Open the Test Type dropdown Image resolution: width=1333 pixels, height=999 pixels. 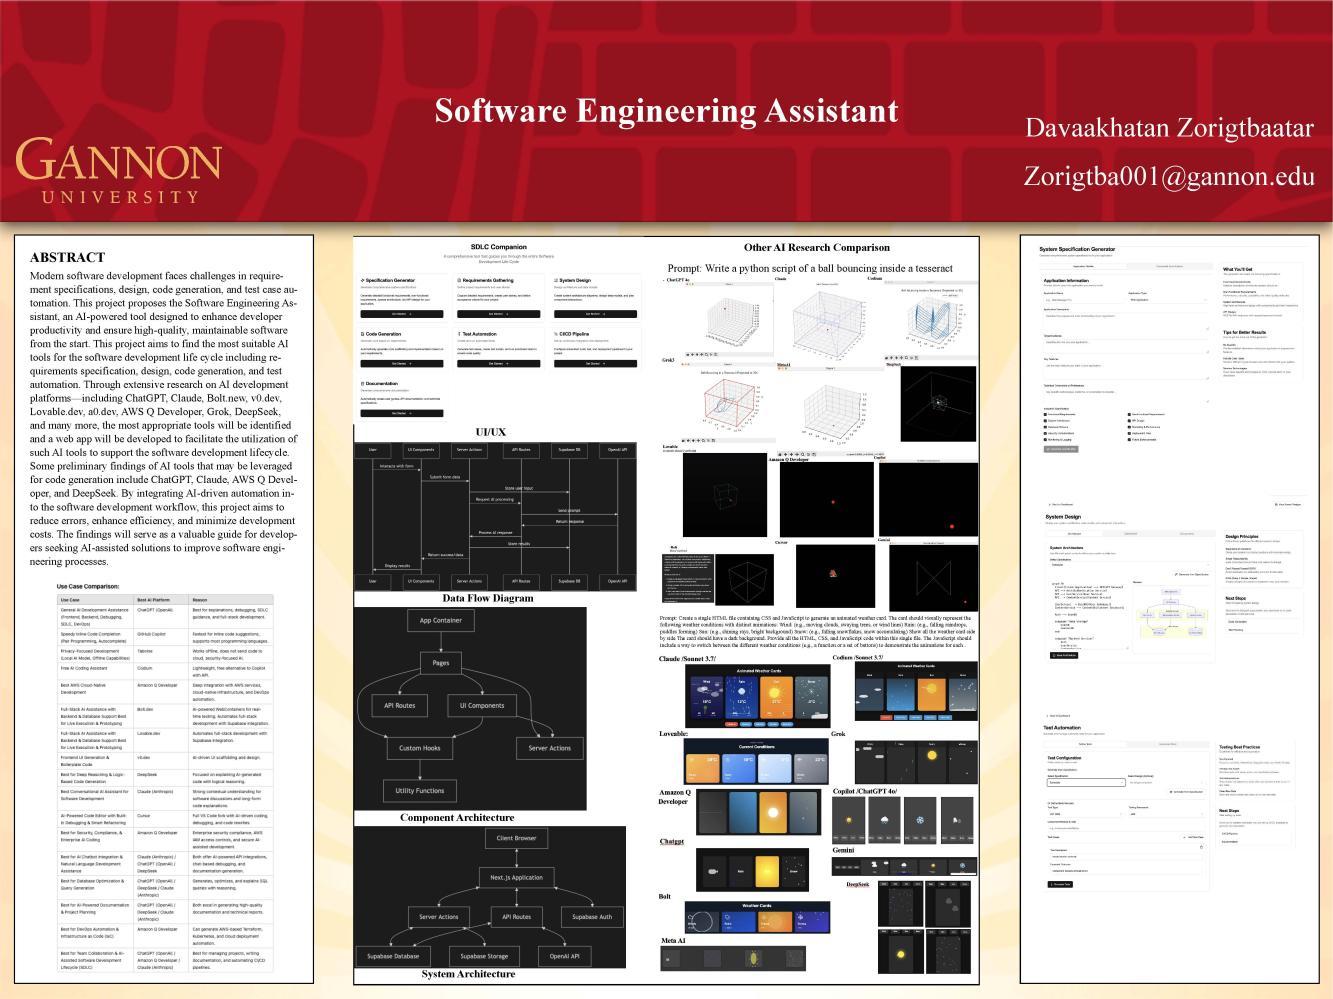[1086, 814]
